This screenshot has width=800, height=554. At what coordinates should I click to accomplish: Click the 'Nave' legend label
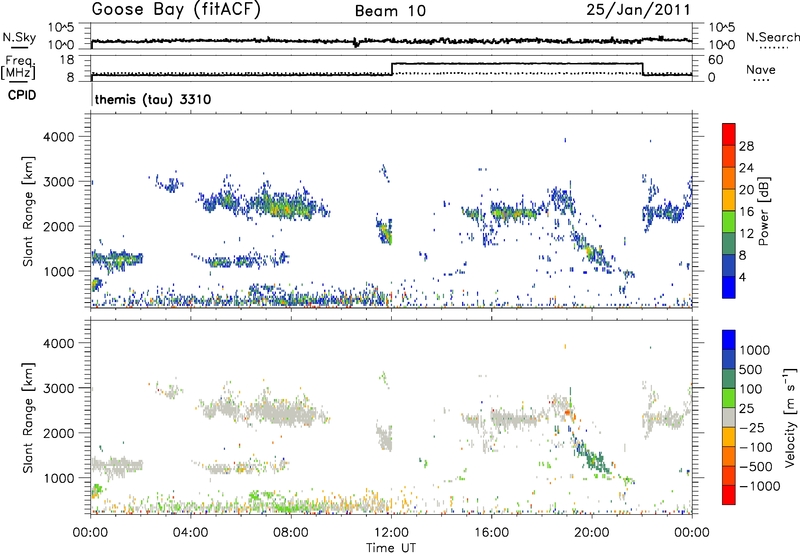tap(761, 69)
